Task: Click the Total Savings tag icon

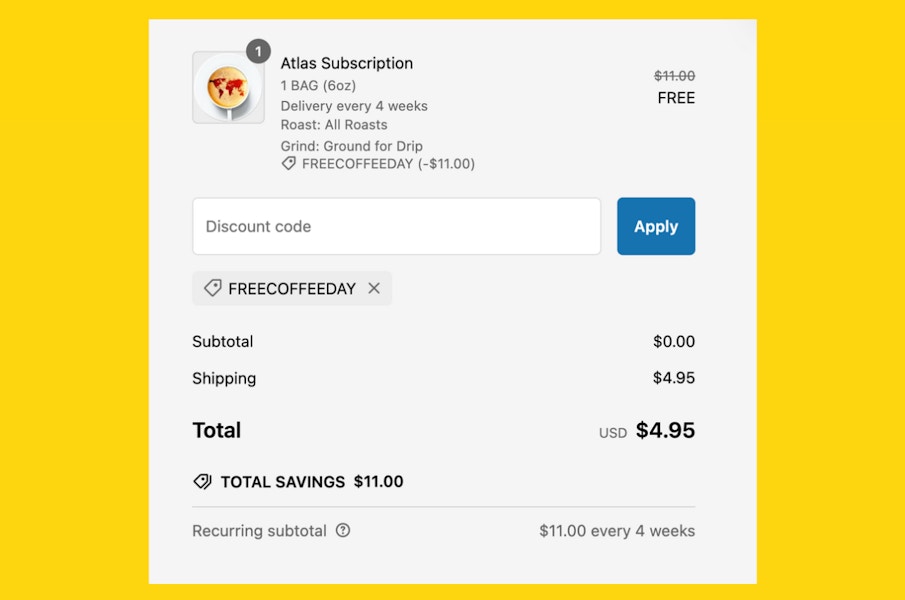Action: 202,482
